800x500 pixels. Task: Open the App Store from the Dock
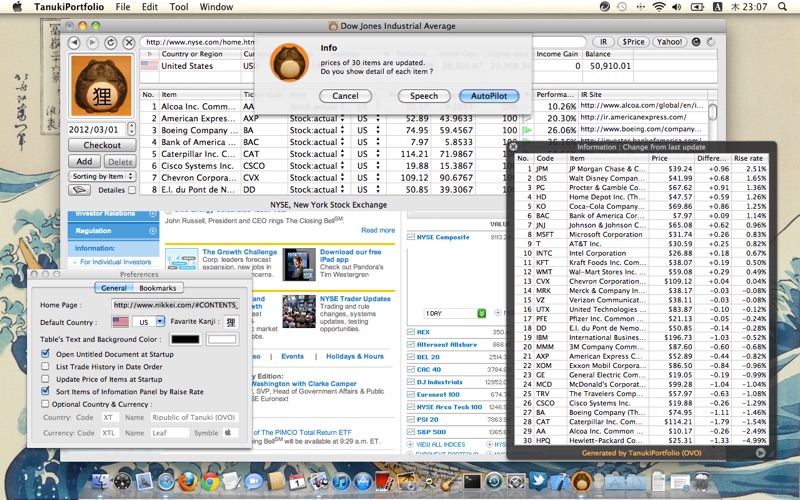click(x=363, y=482)
